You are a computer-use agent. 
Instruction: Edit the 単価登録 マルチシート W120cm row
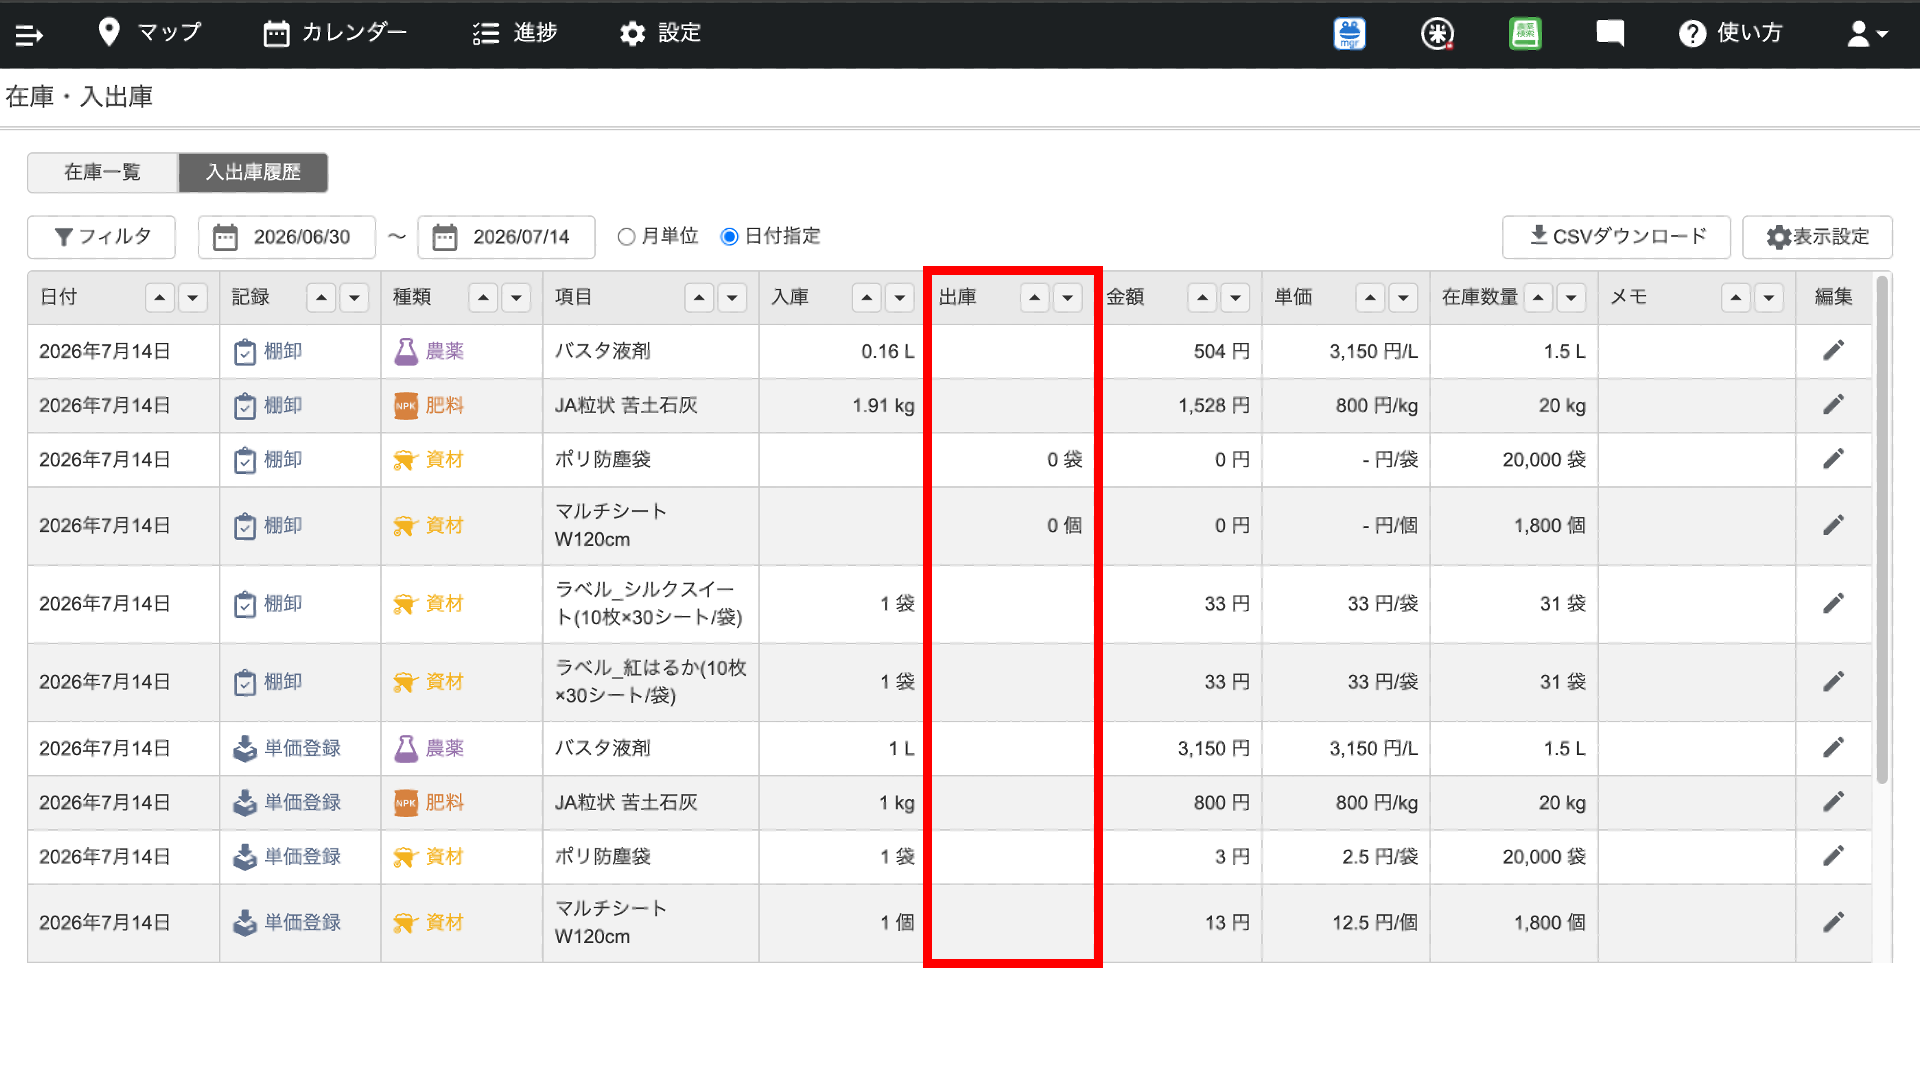(1833, 922)
